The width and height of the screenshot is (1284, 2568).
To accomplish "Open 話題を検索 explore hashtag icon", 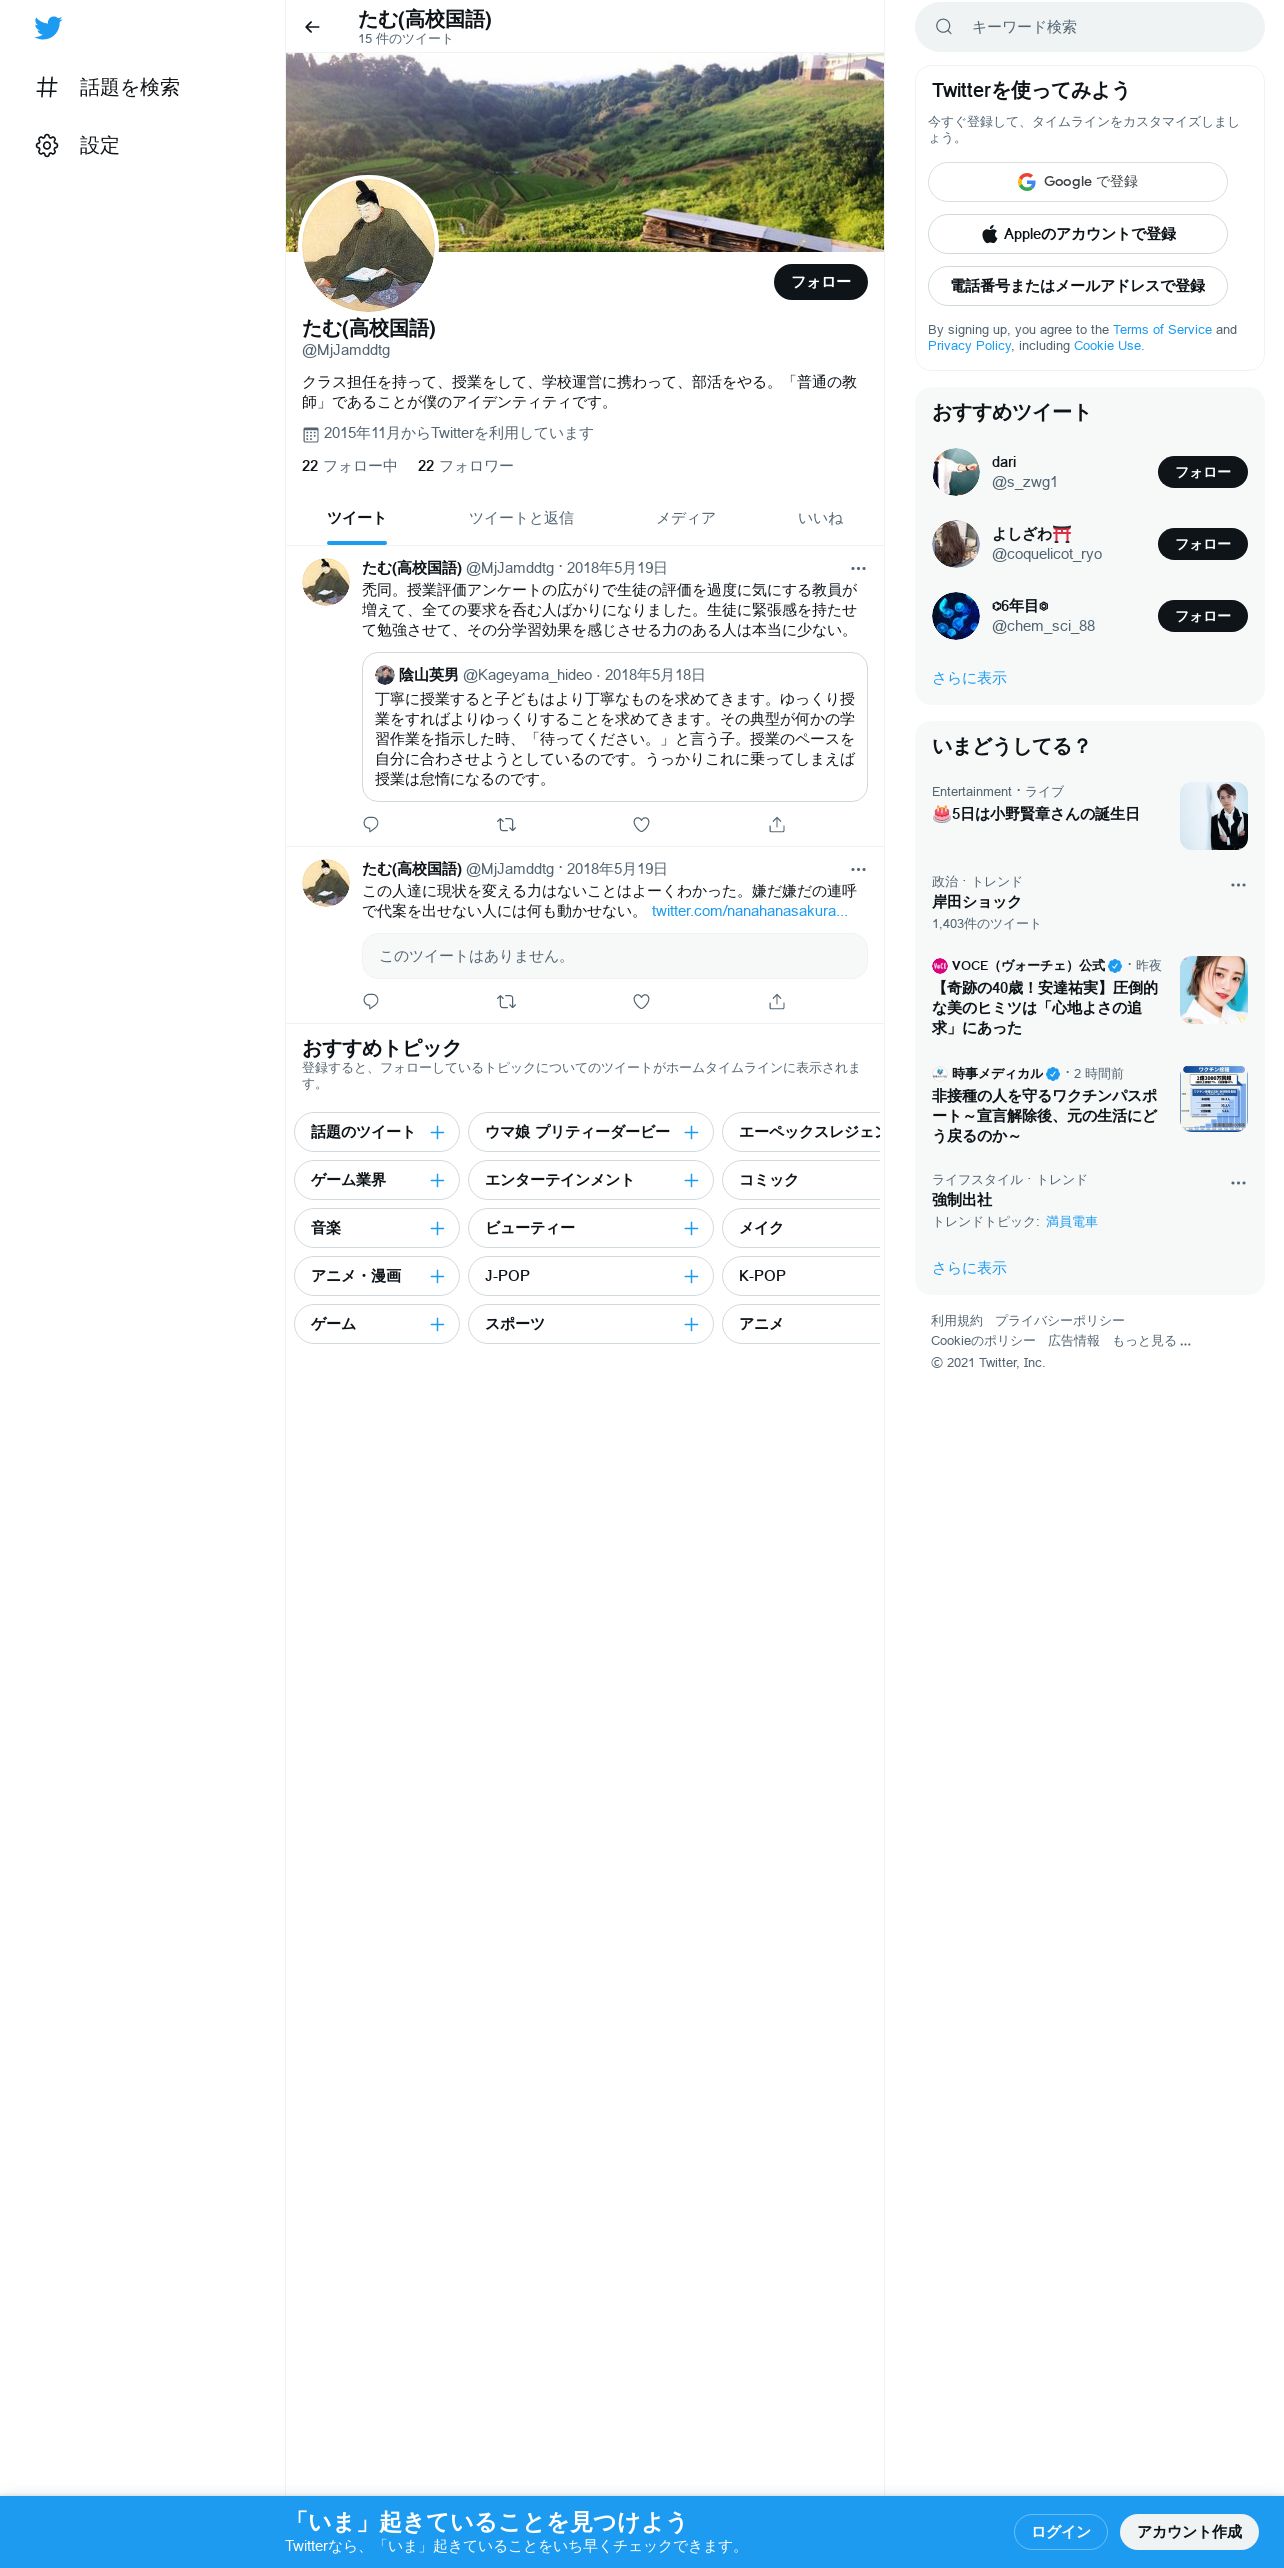I will [47, 87].
